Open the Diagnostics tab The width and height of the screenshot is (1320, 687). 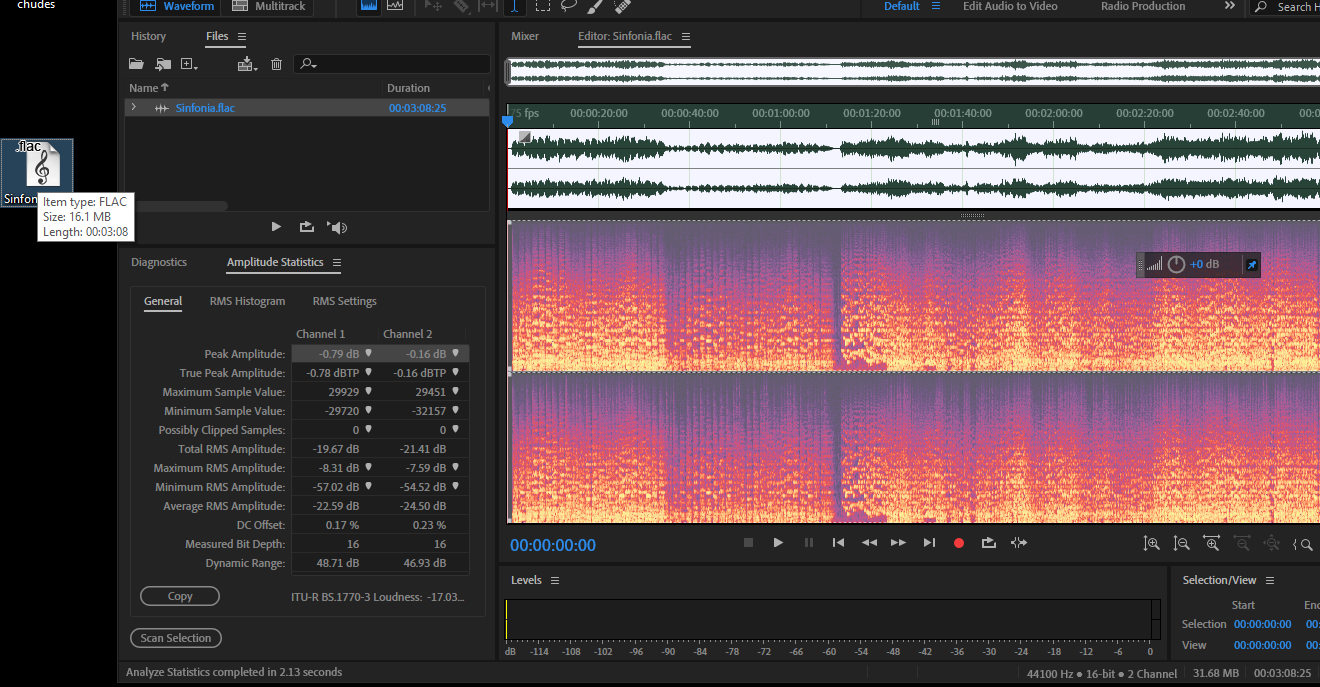pos(159,262)
